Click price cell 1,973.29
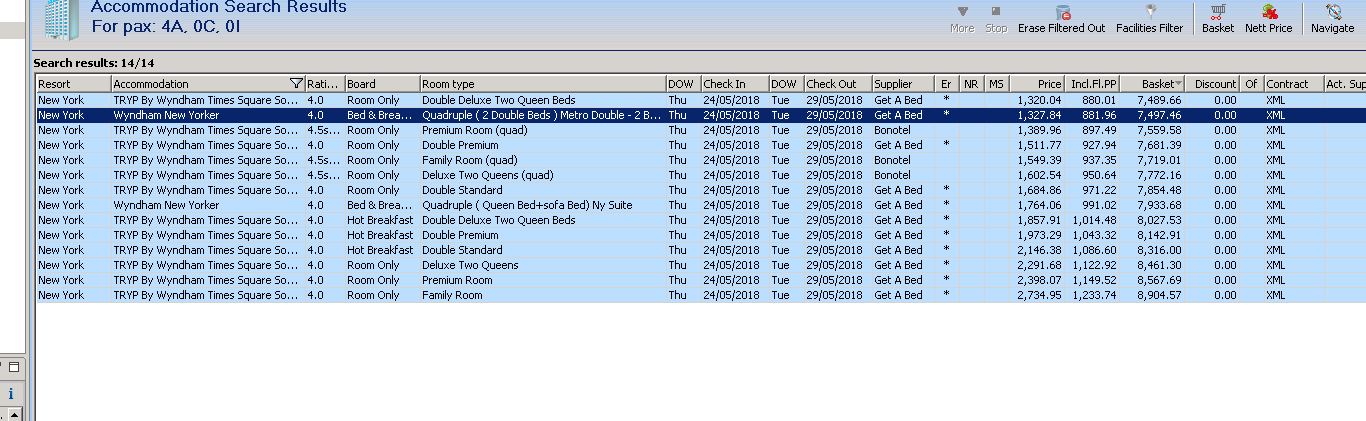The image size is (1366, 421). click(1040, 235)
